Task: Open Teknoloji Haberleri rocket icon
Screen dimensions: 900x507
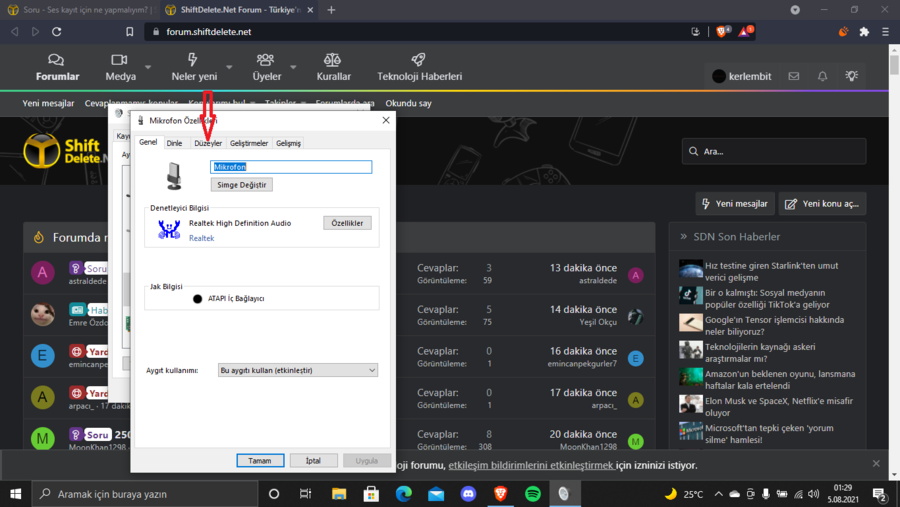Action: [418, 61]
